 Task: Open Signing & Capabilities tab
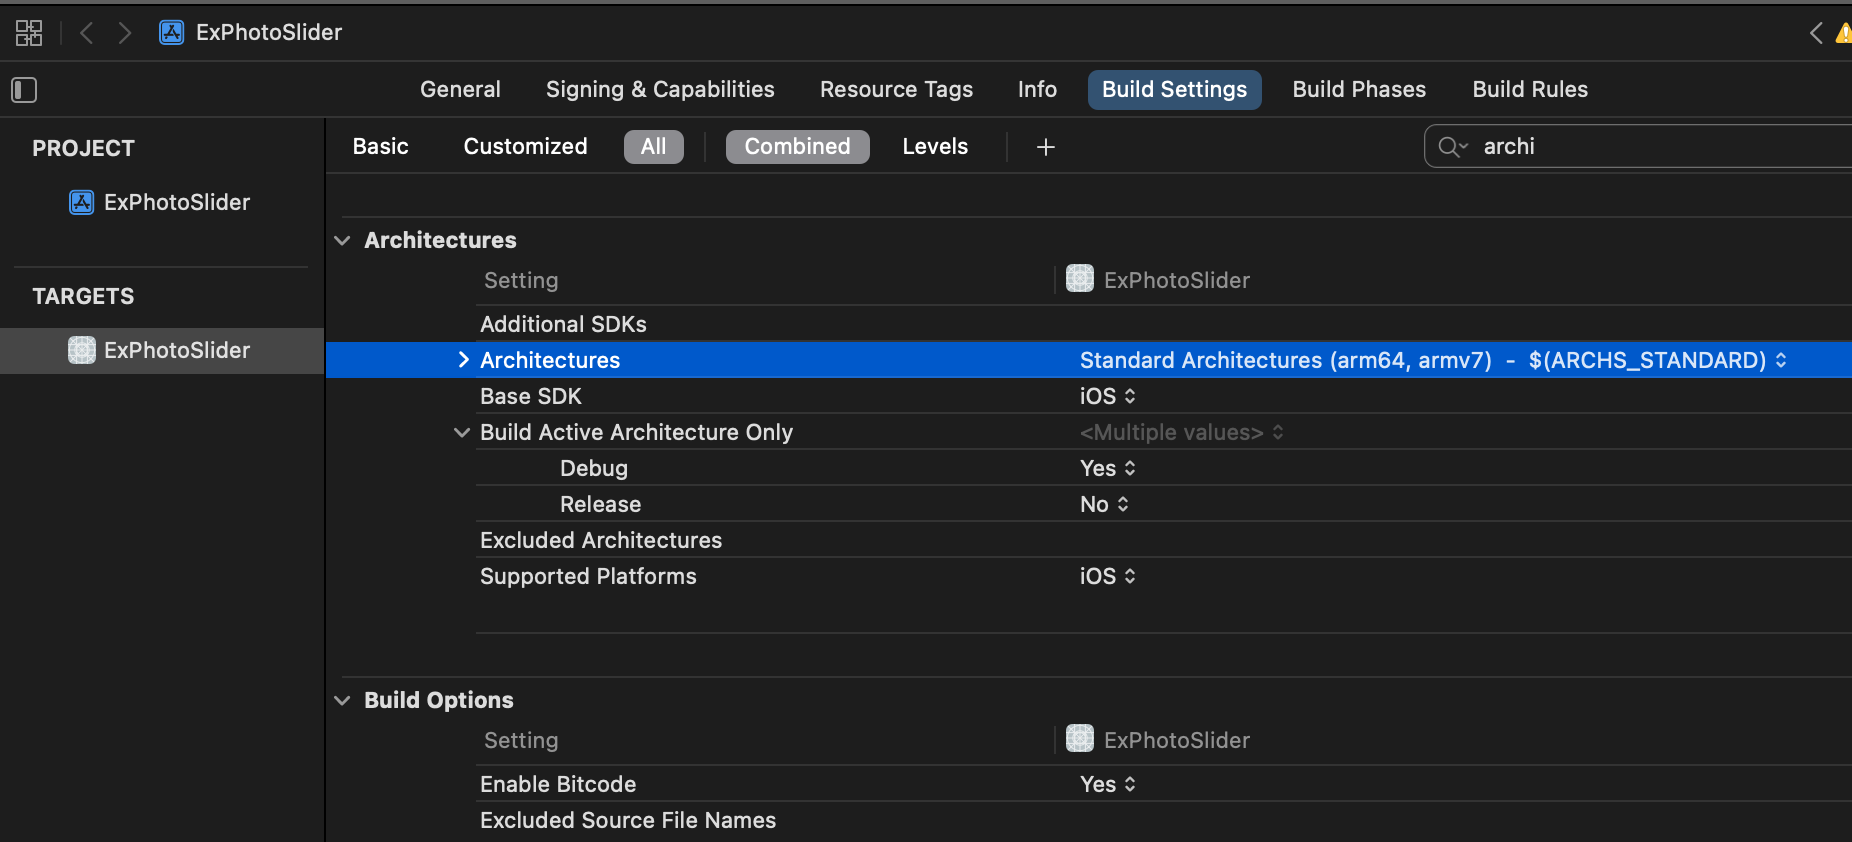(660, 90)
